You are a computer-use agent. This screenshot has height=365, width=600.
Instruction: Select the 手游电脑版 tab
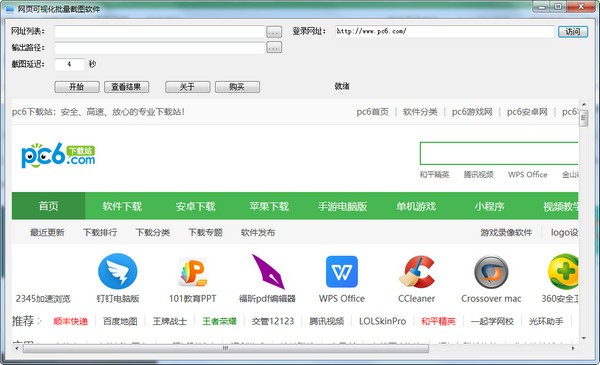pos(342,207)
